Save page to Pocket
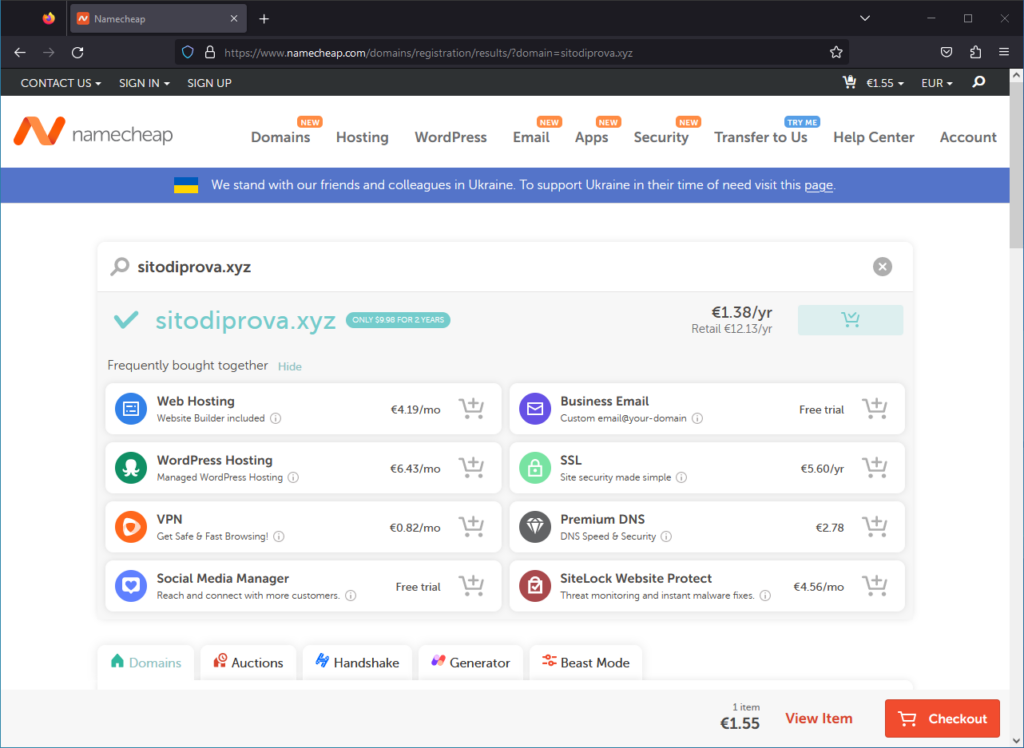1024x748 pixels. pos(946,52)
